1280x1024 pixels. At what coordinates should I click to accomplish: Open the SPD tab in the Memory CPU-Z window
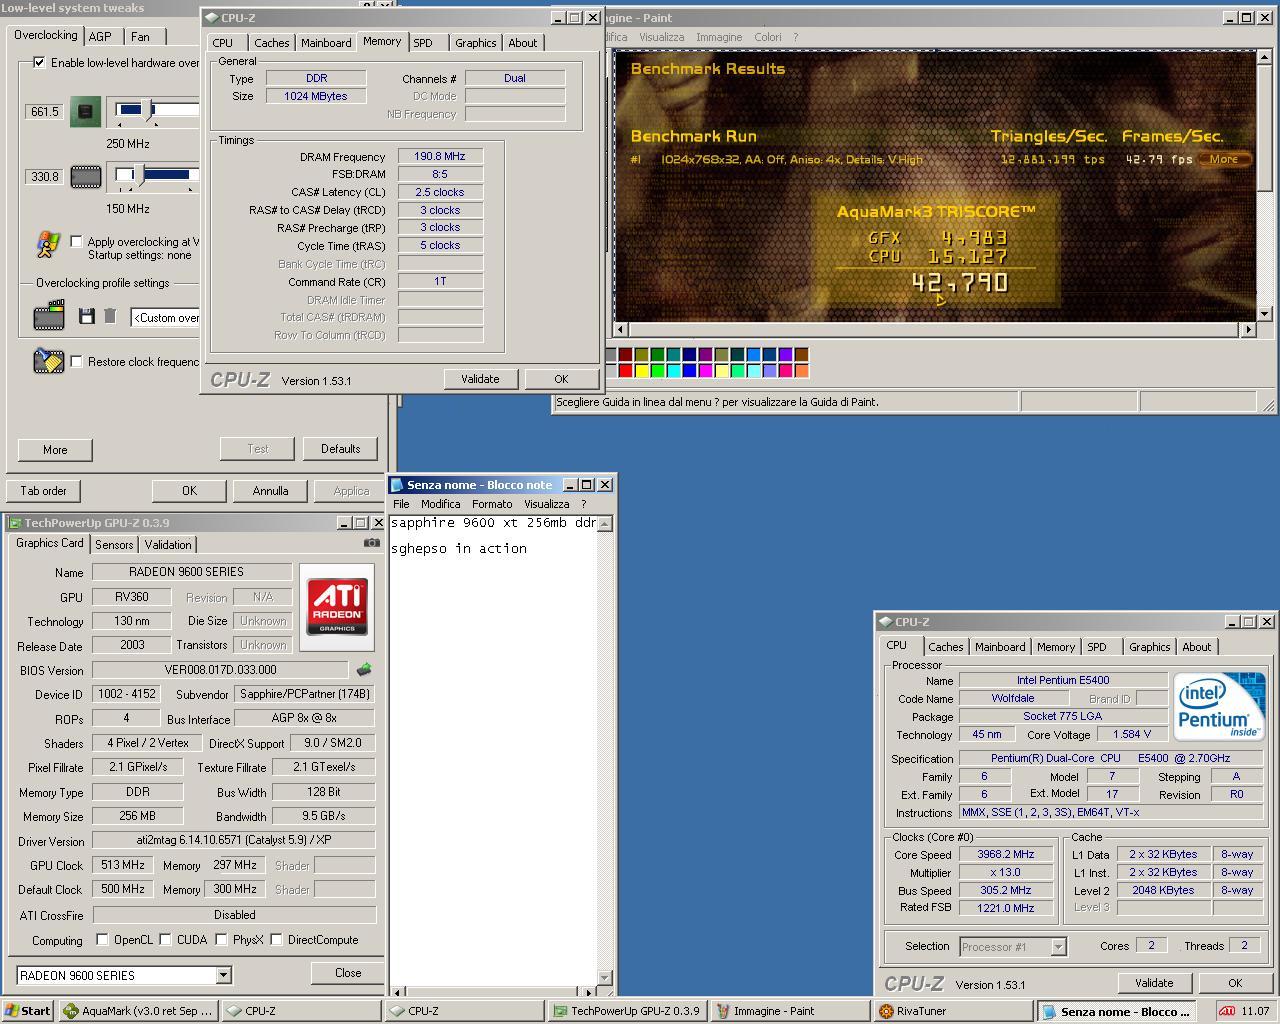(423, 43)
